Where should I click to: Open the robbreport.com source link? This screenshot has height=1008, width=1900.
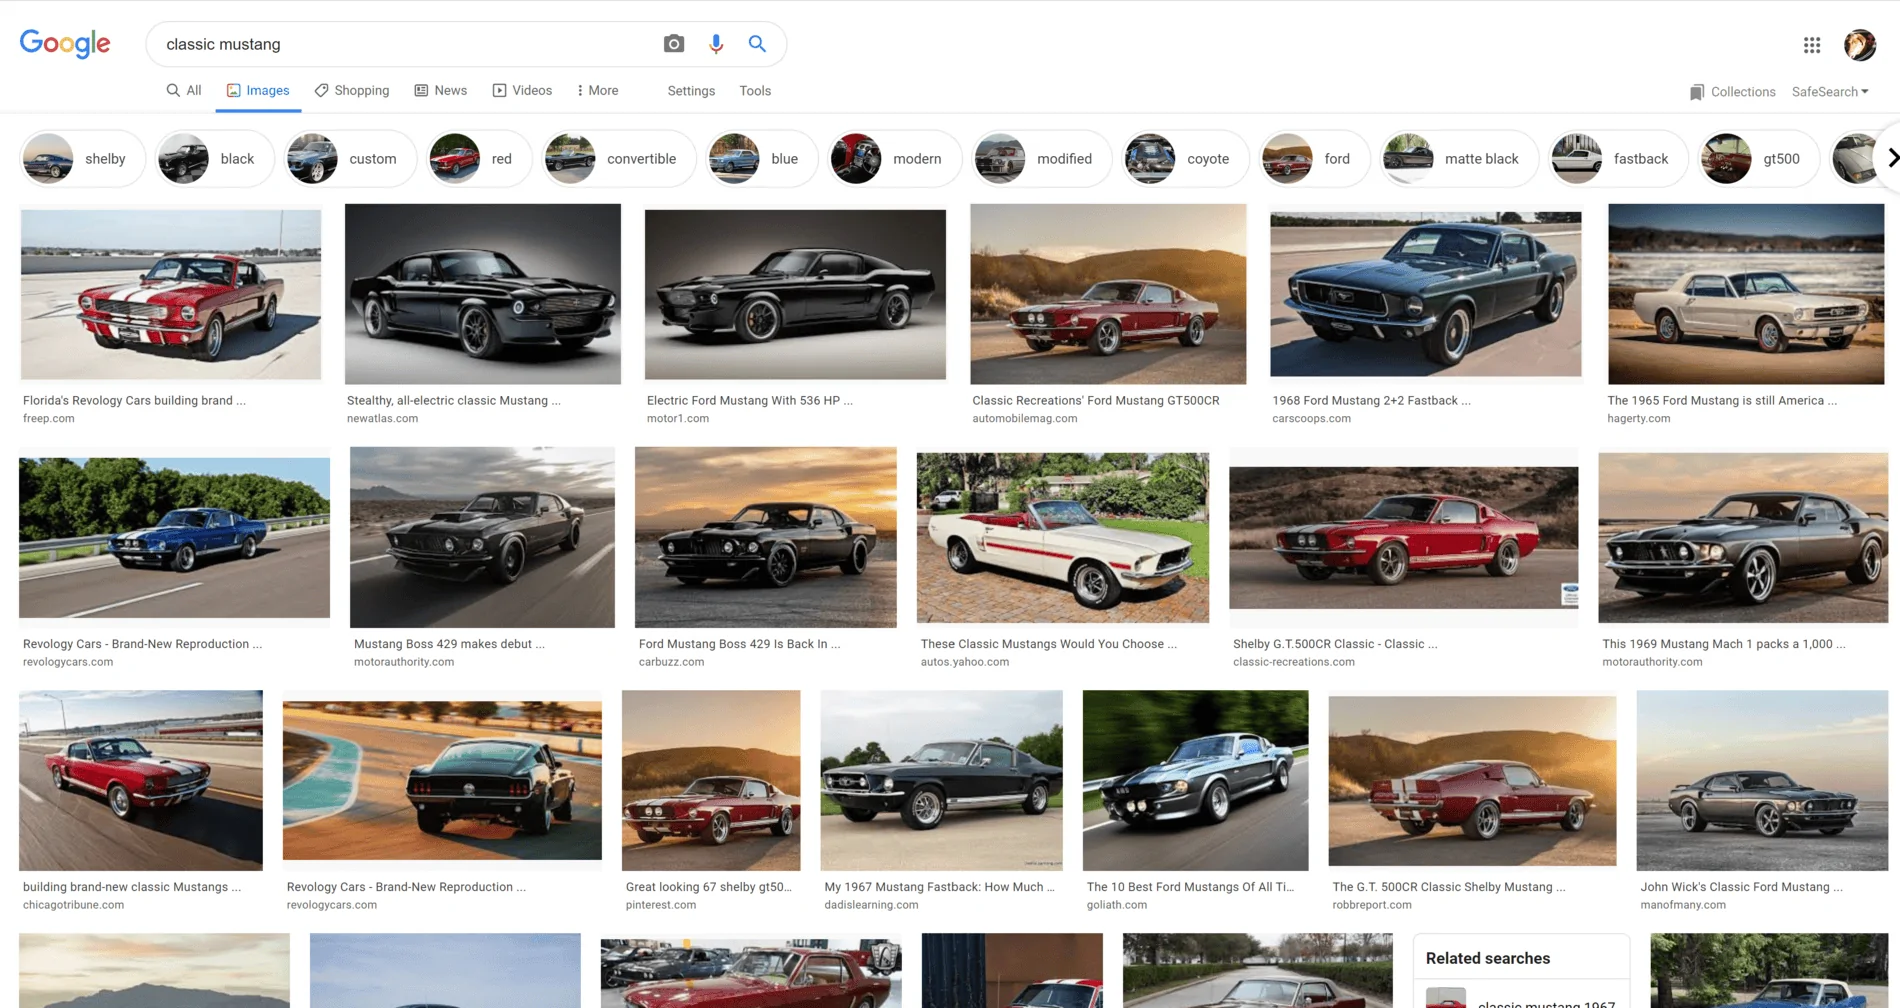click(1372, 905)
